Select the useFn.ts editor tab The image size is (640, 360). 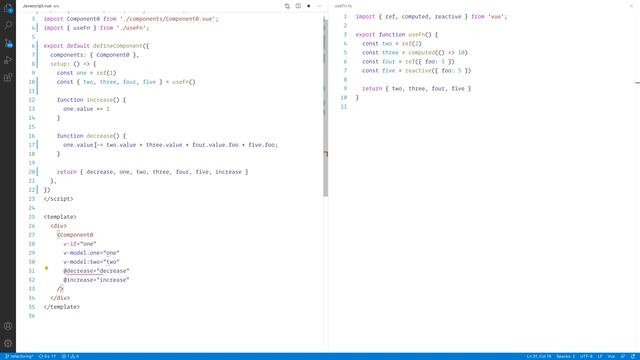[x=343, y=6]
